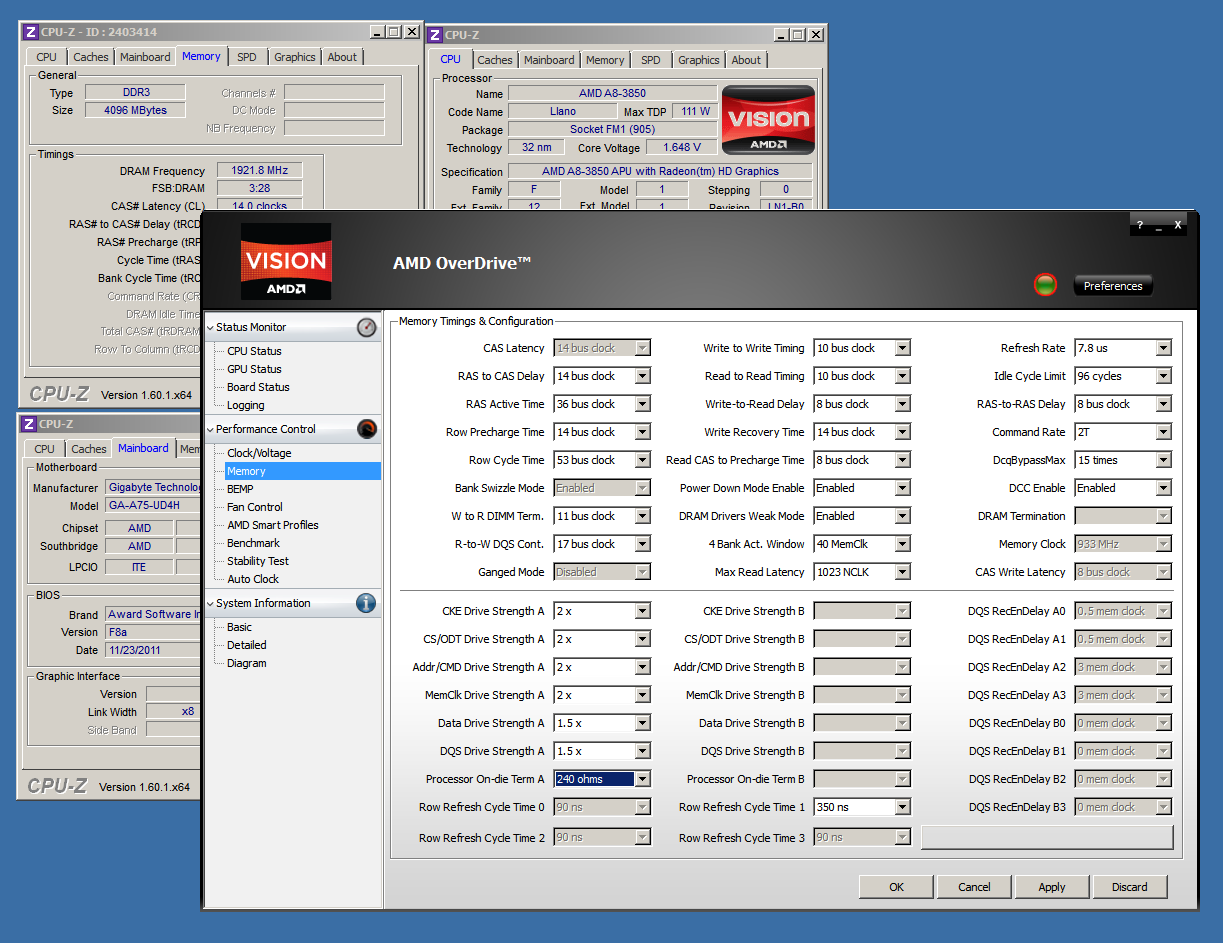
Task: Open Fan Control in the sidebar
Action: [x=255, y=507]
